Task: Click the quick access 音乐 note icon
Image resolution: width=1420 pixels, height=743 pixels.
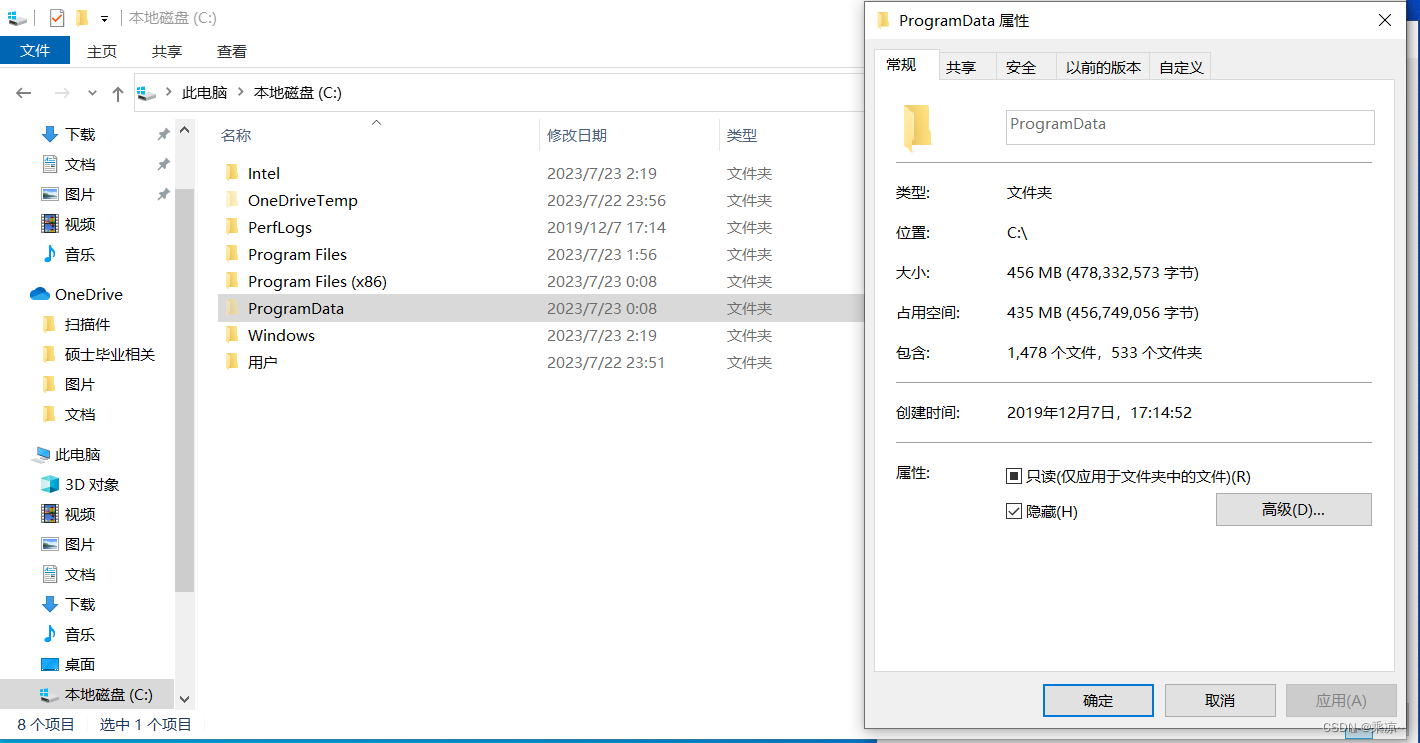Action: 50,254
